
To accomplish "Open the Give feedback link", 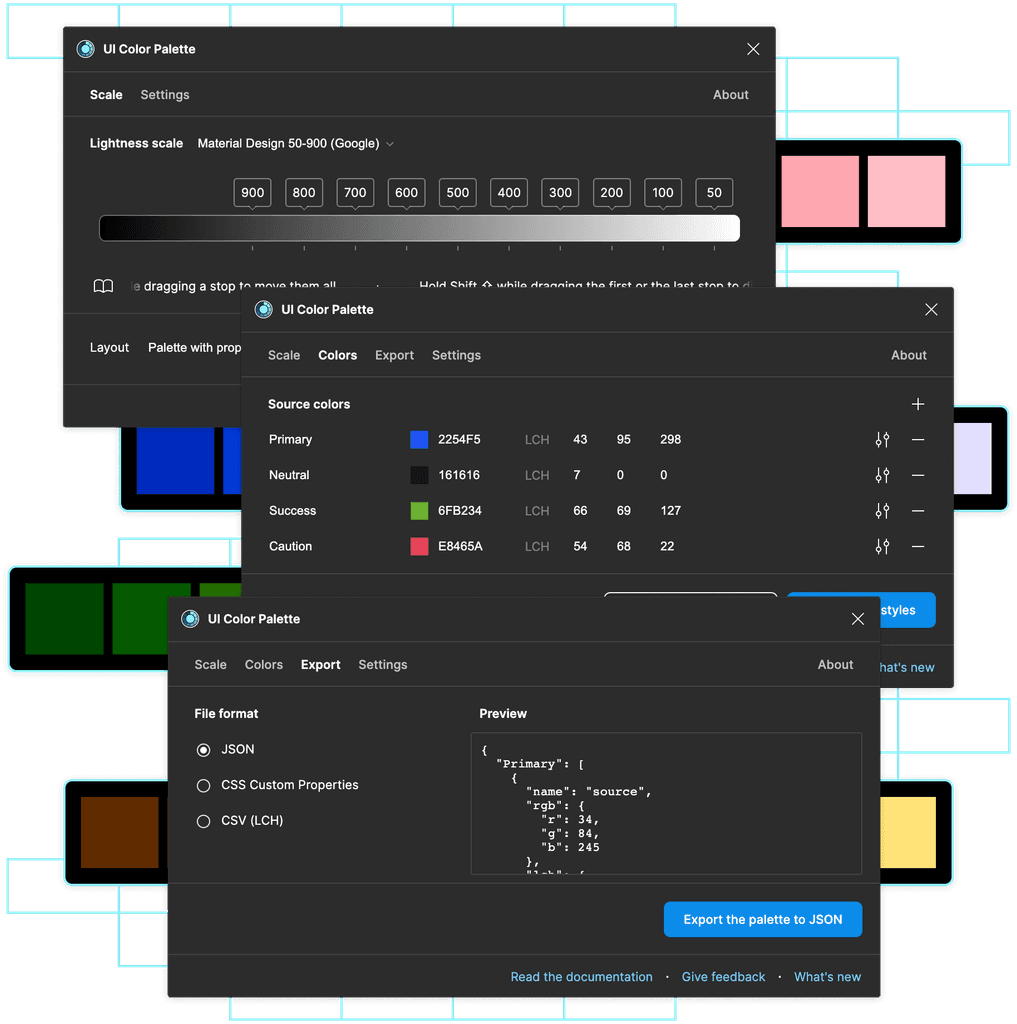I will coord(723,977).
